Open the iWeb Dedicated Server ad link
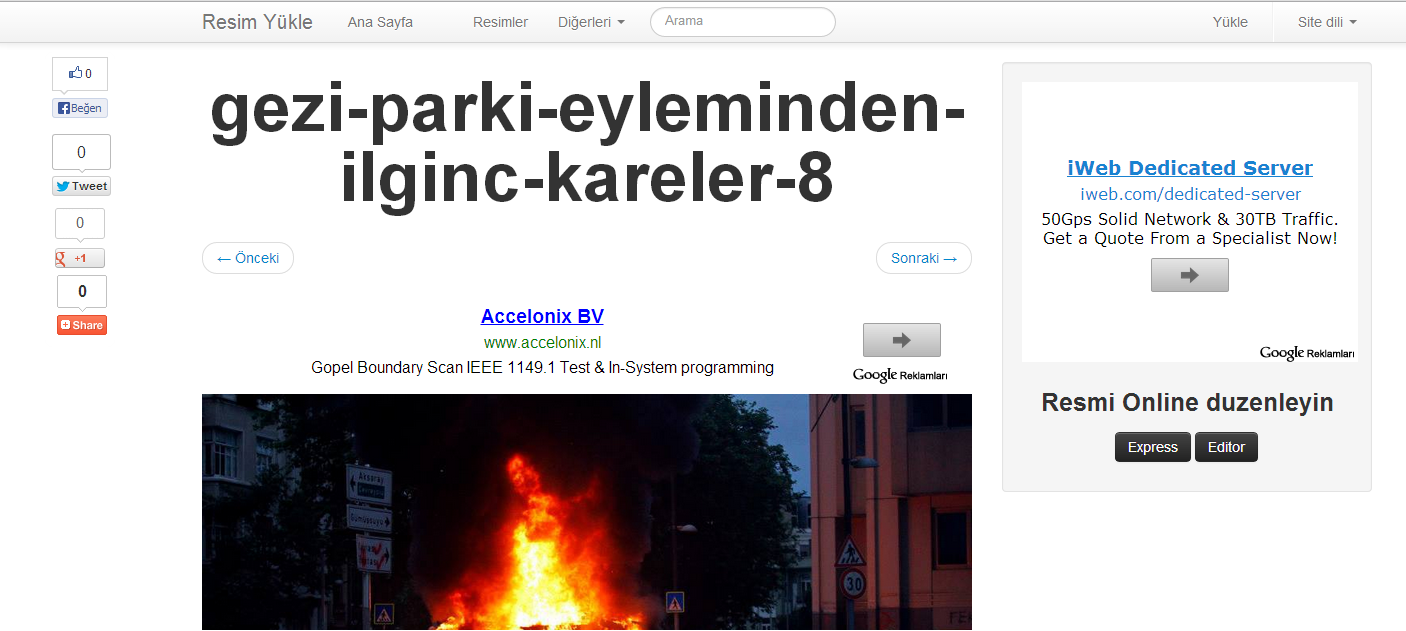1406x631 pixels. [x=1190, y=168]
